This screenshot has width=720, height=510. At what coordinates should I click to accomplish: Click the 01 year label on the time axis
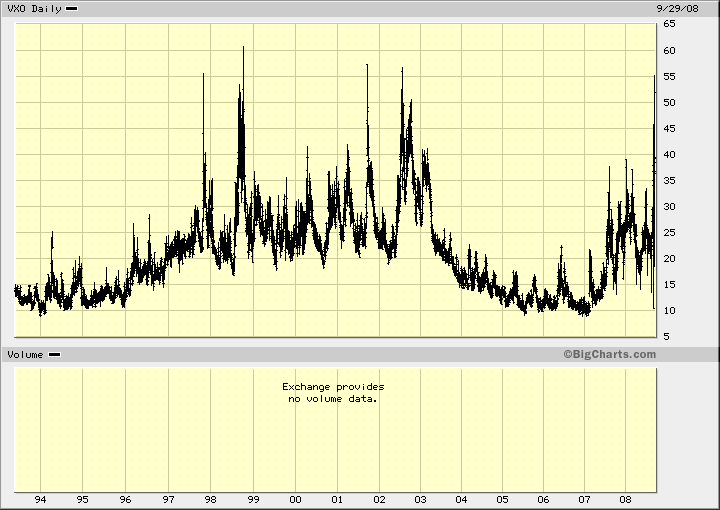click(x=337, y=500)
